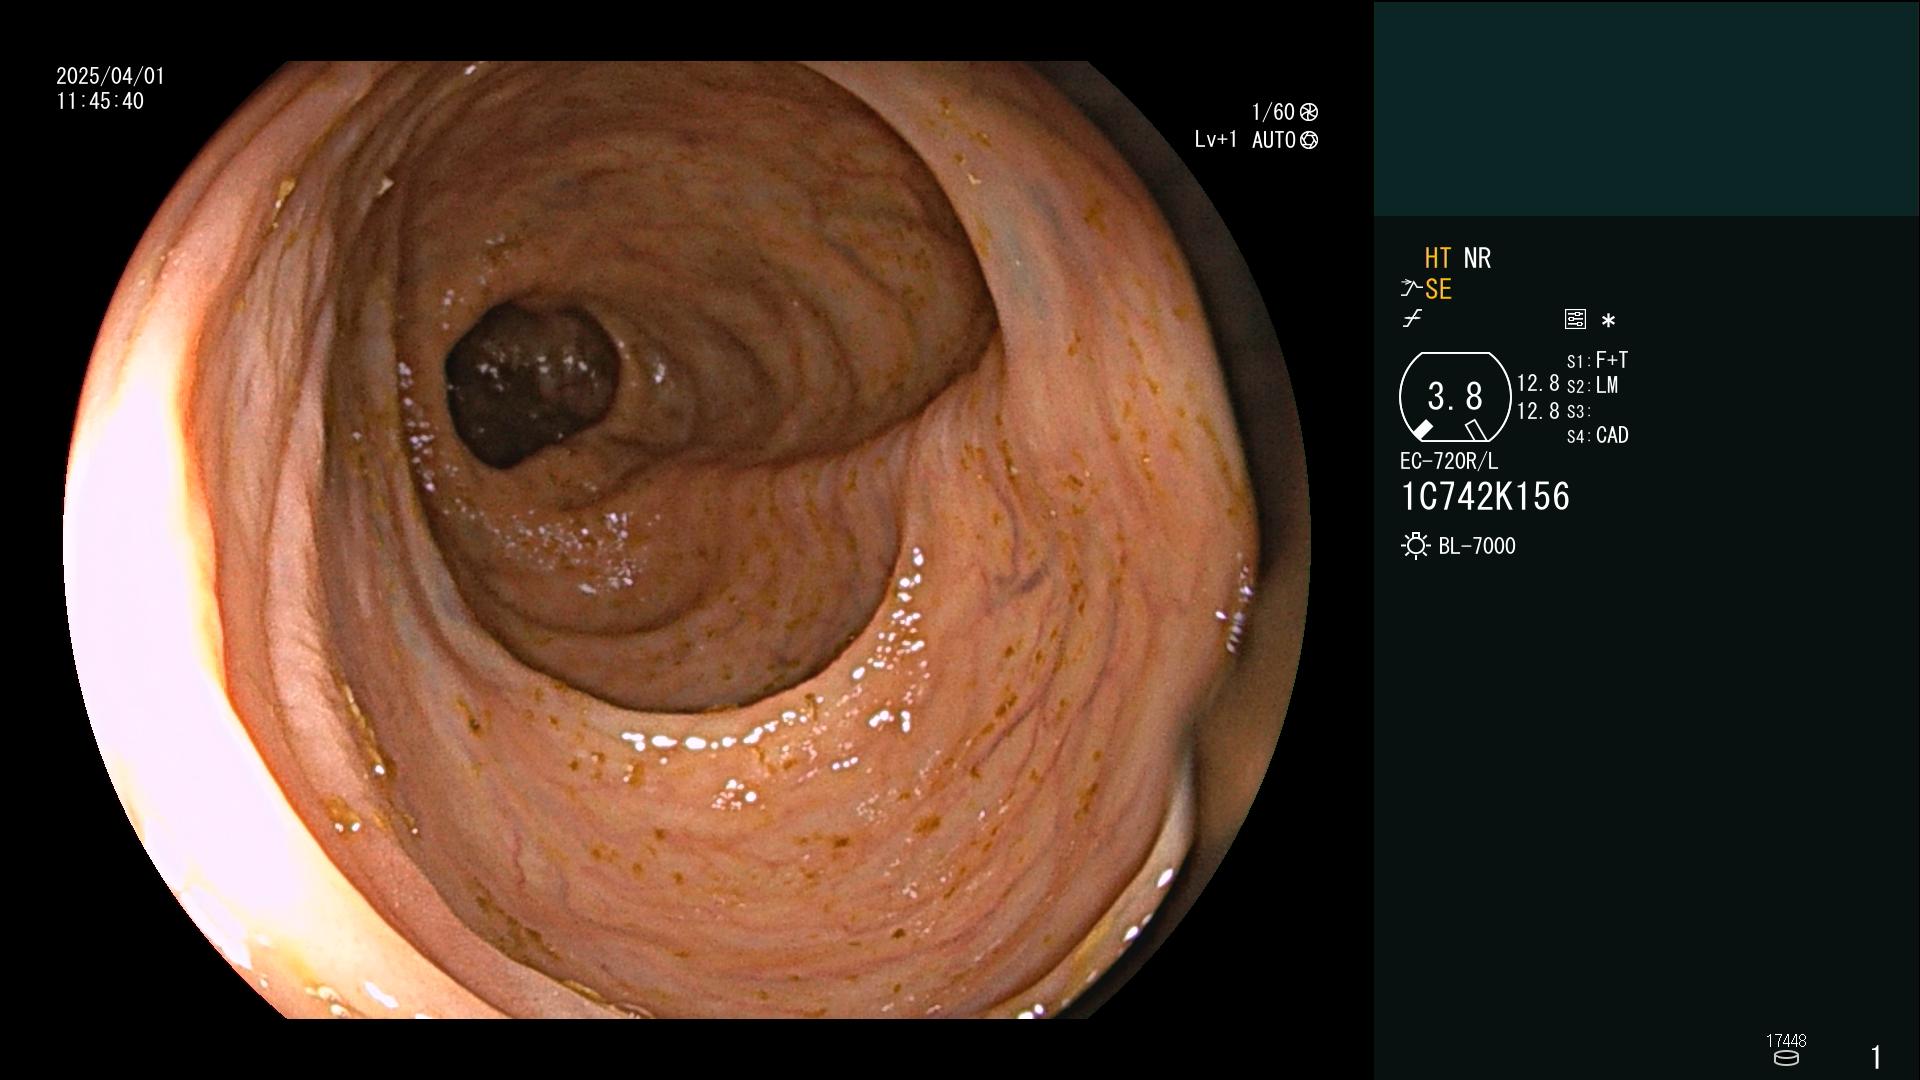
Task: Click the time 11:45:40
Action: coord(100,101)
